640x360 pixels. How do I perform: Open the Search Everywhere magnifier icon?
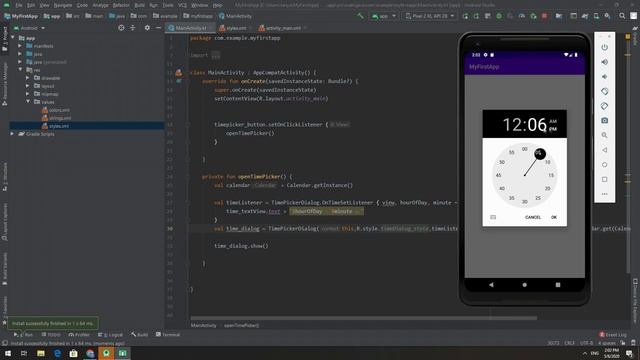pyautogui.click(x=622, y=16)
